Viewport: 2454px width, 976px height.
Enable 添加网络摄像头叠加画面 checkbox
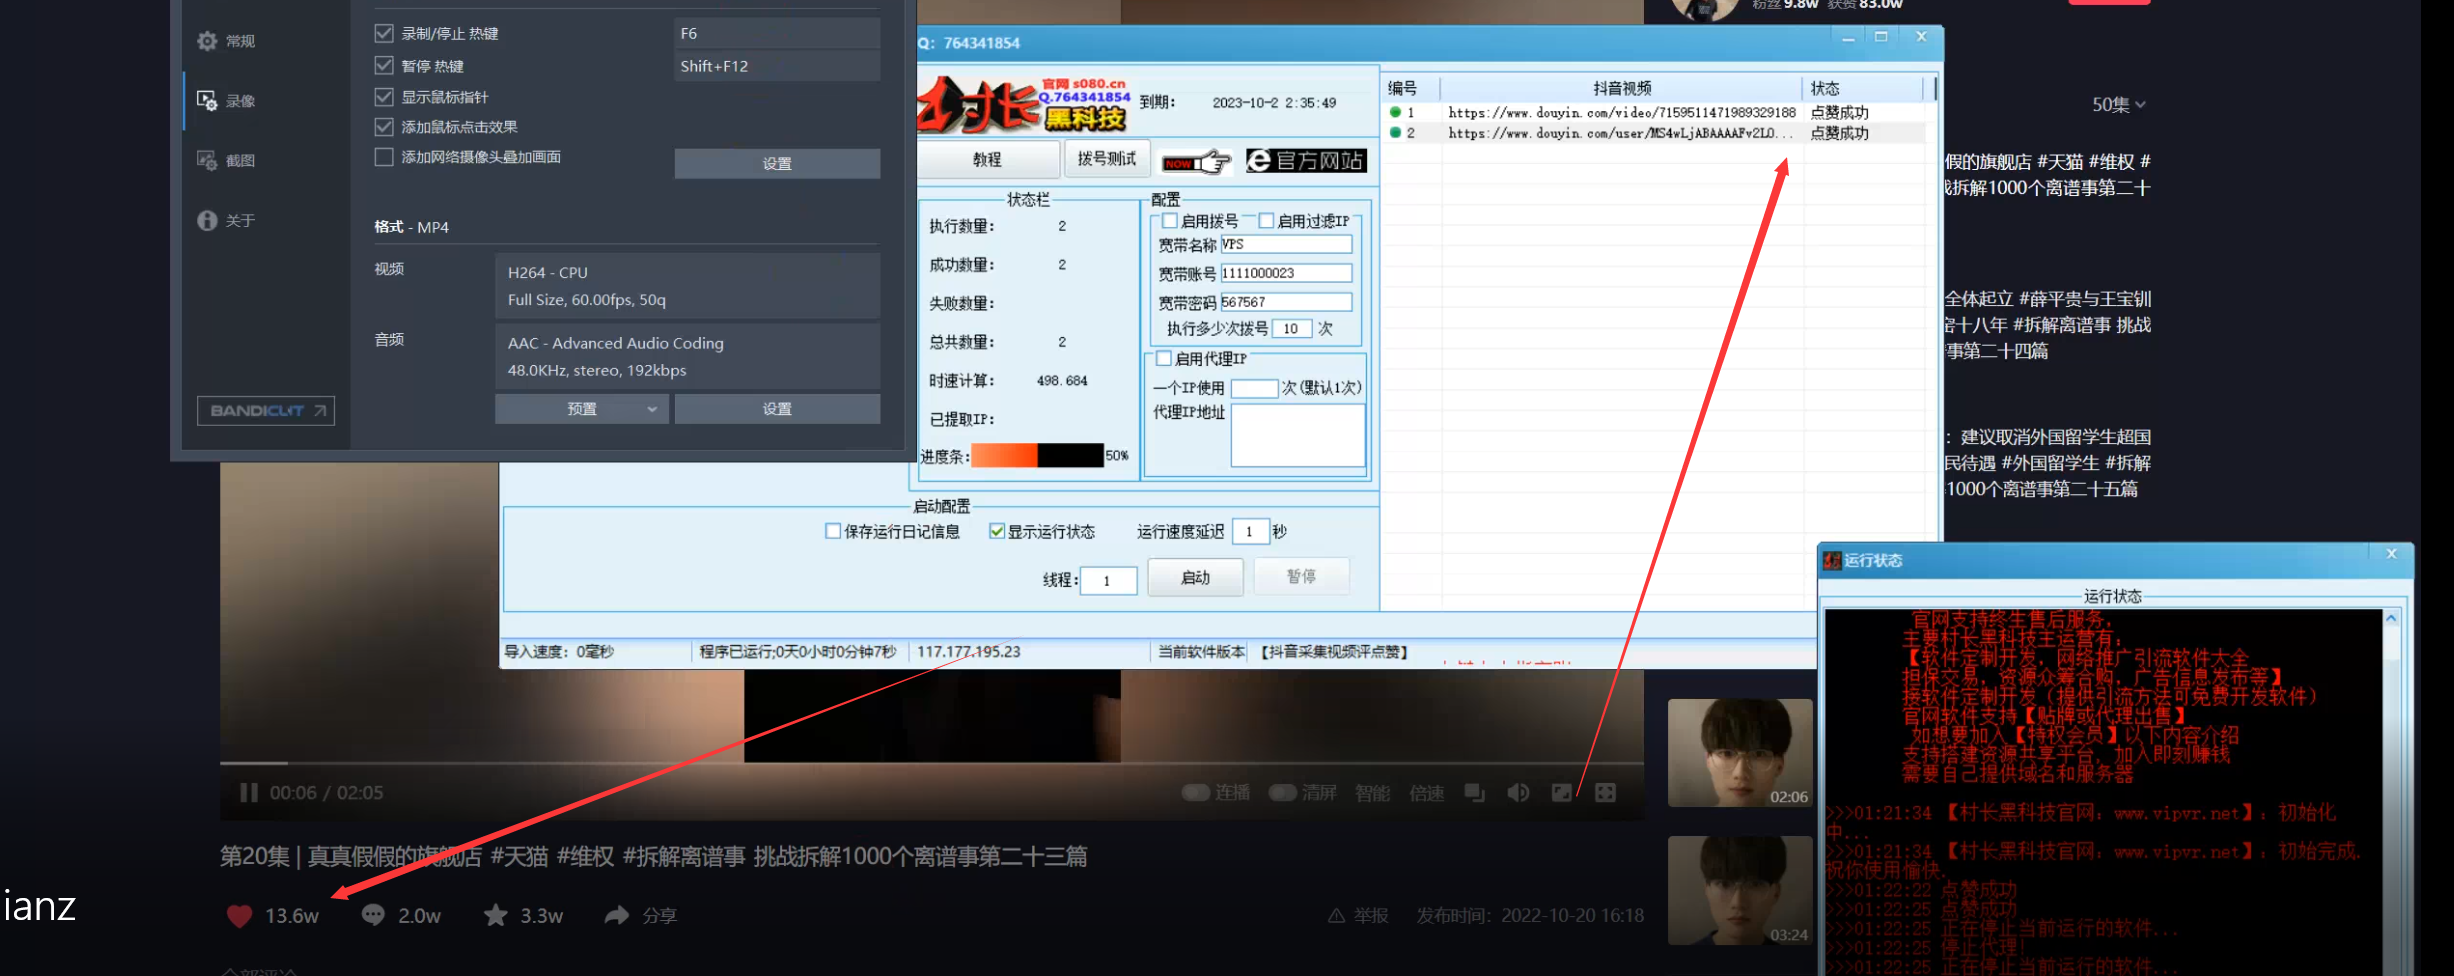[384, 157]
